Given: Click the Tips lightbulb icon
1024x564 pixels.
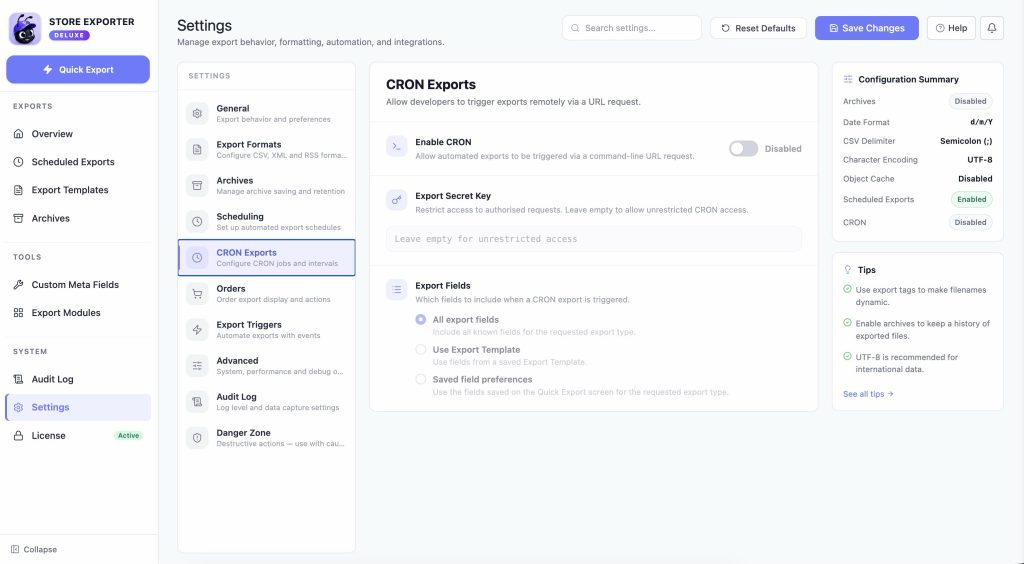Looking at the screenshot, I should tap(848, 270).
